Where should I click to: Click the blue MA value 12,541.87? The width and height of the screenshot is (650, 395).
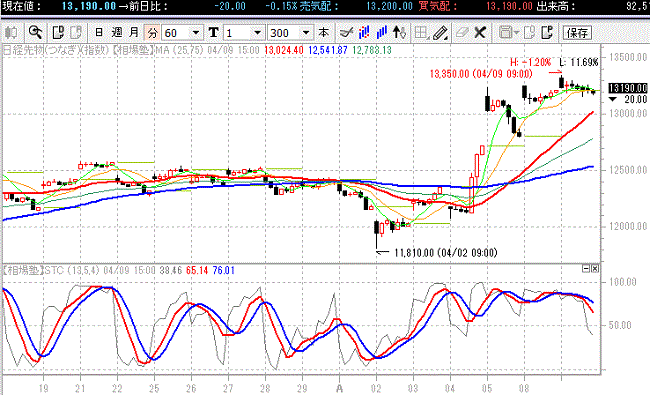328,51
